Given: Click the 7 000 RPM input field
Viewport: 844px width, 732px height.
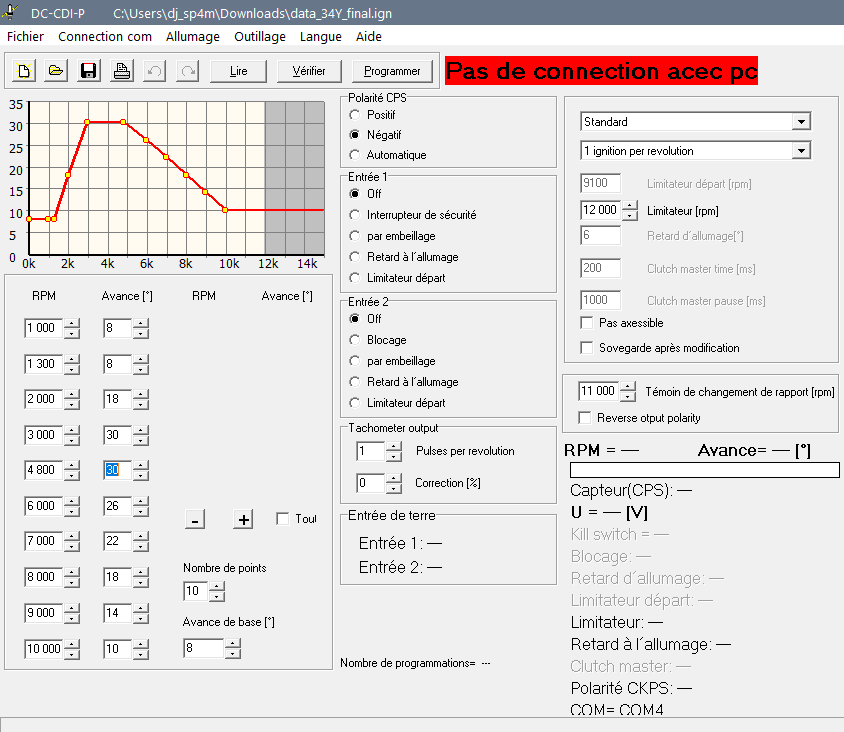Looking at the screenshot, I should [x=43, y=540].
